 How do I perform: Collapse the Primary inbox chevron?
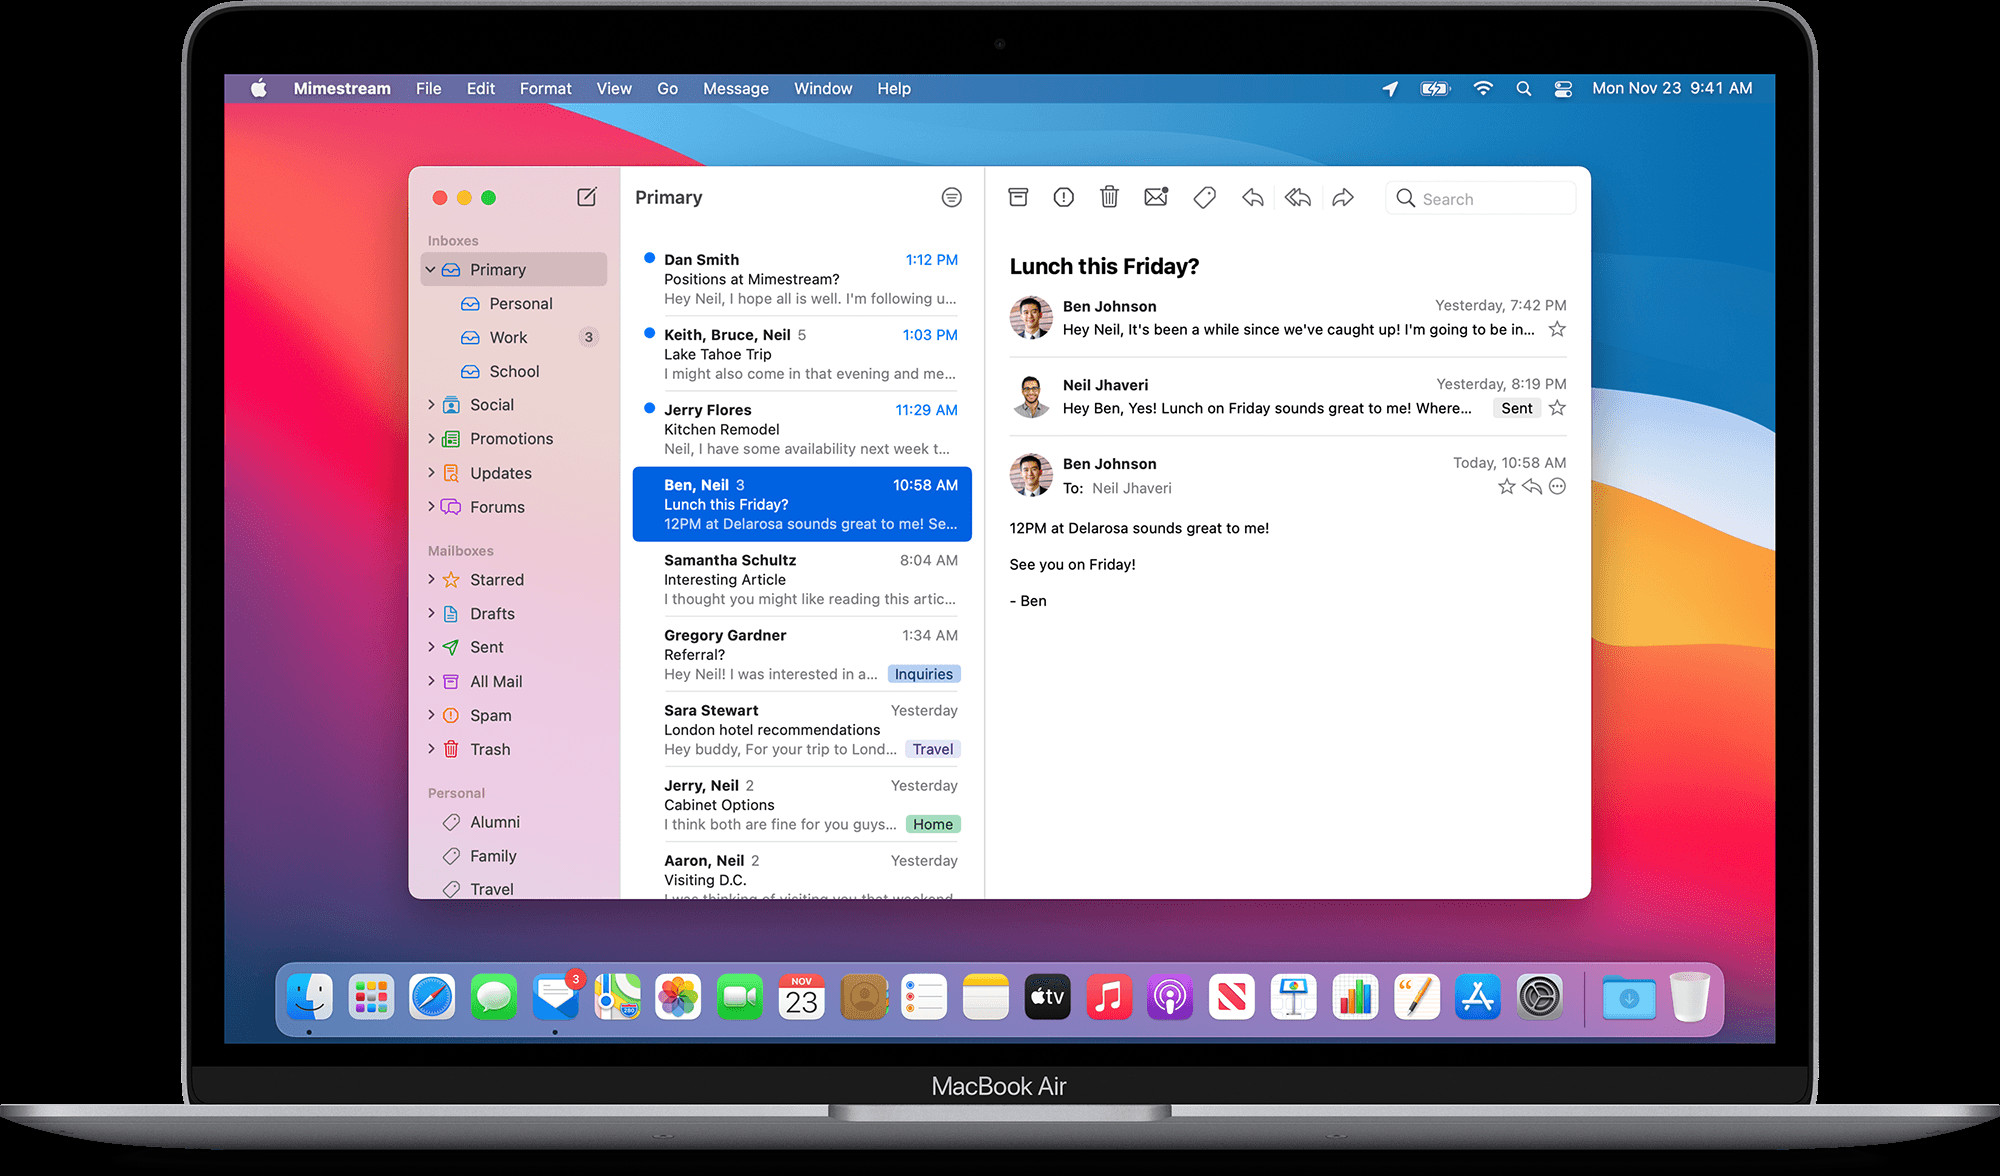(431, 270)
